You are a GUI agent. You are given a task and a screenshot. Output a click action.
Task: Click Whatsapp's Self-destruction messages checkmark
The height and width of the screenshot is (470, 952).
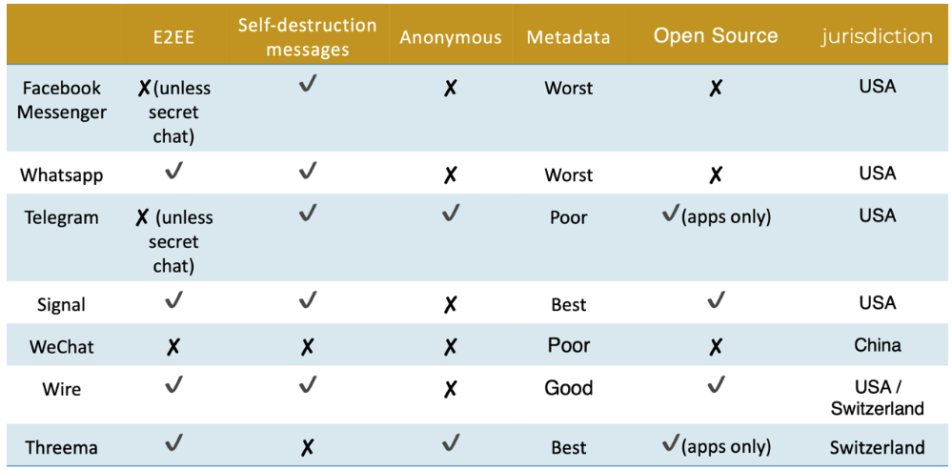308,172
